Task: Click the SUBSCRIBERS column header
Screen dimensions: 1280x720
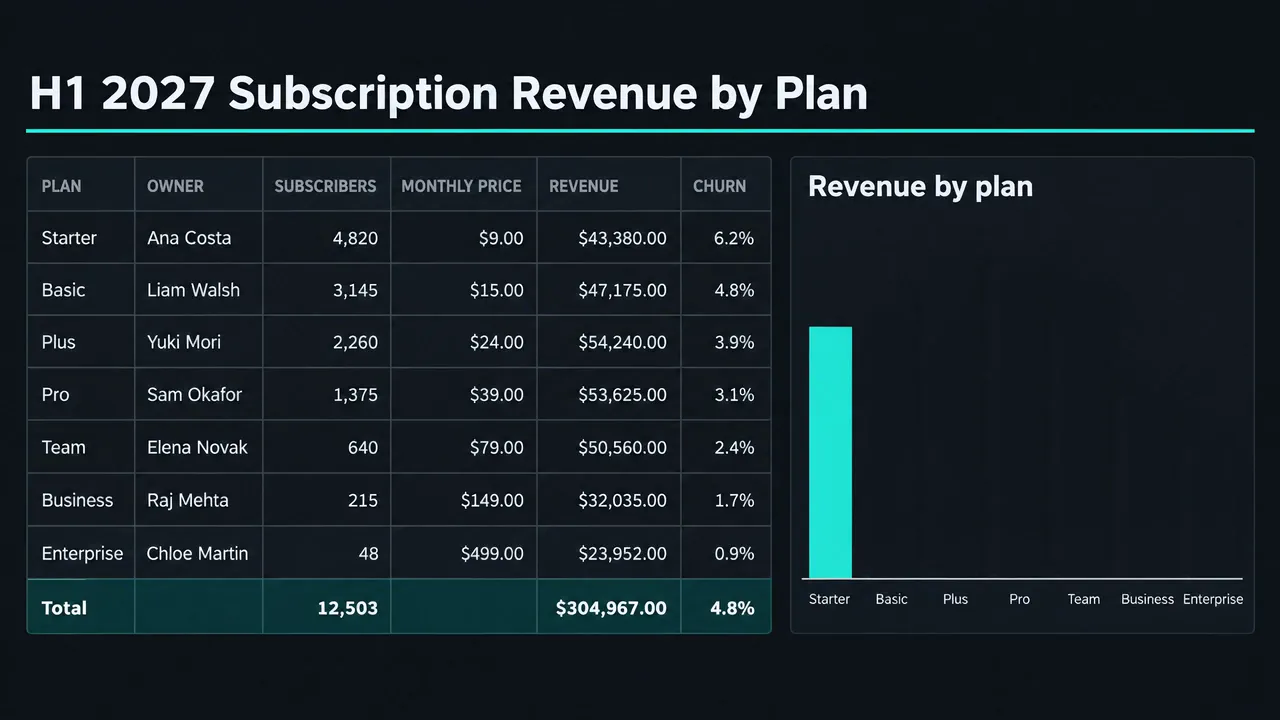Action: [x=326, y=185]
